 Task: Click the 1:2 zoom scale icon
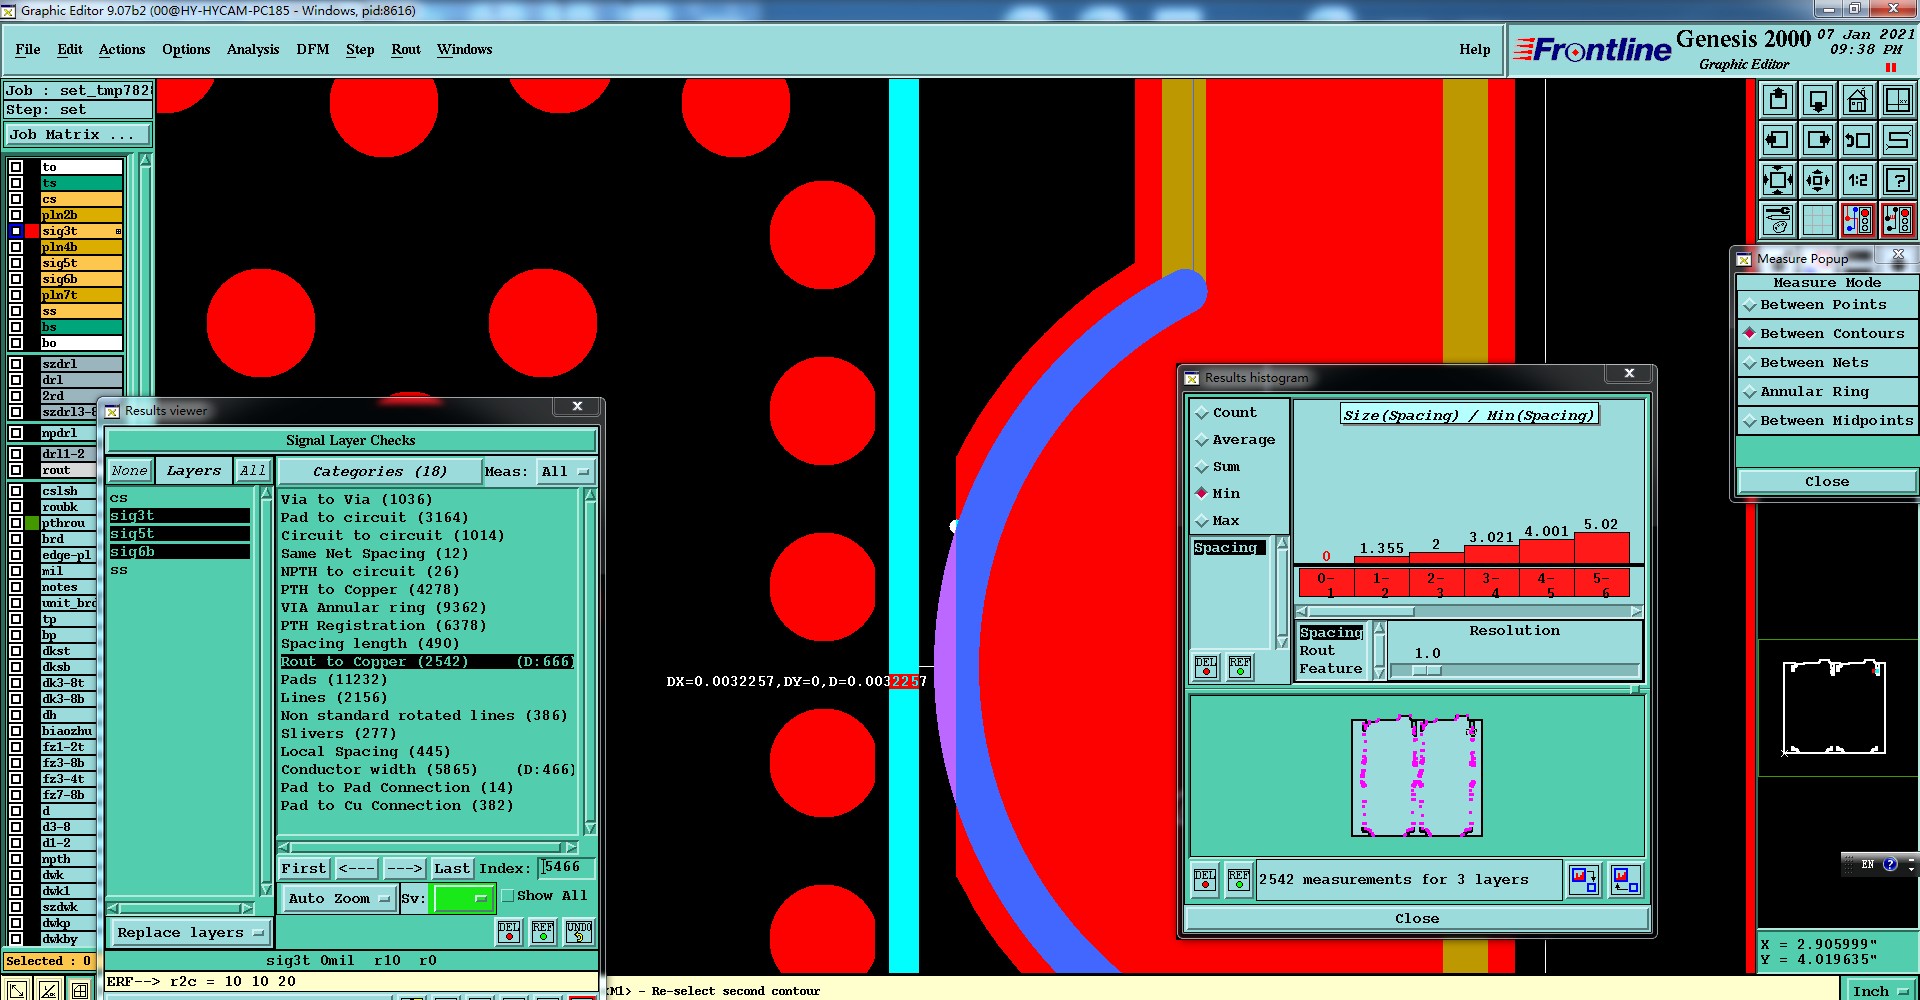[1858, 180]
